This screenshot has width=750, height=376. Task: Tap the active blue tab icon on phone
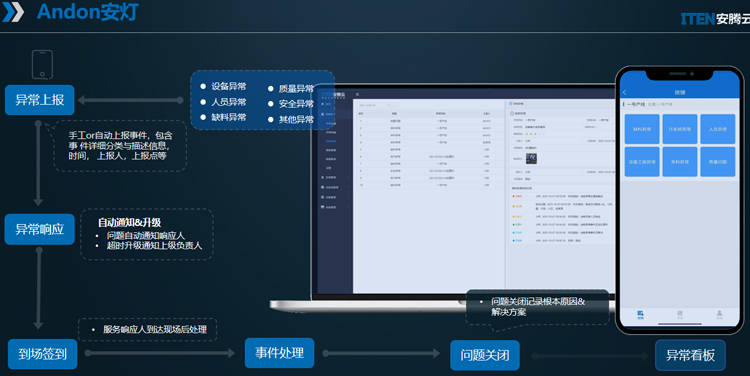tap(640, 314)
